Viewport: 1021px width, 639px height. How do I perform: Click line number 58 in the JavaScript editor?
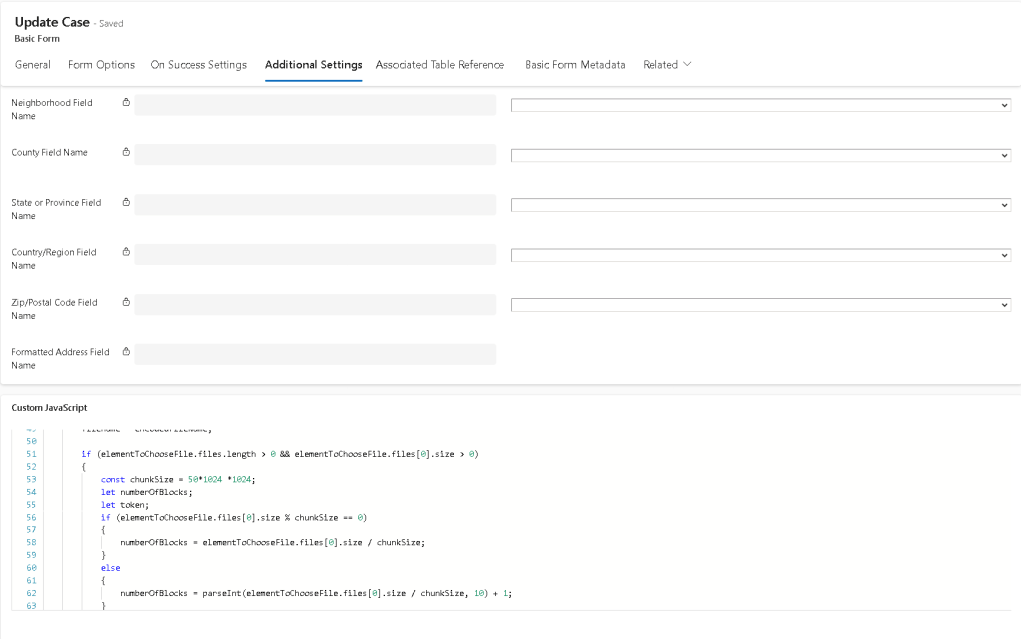31,542
